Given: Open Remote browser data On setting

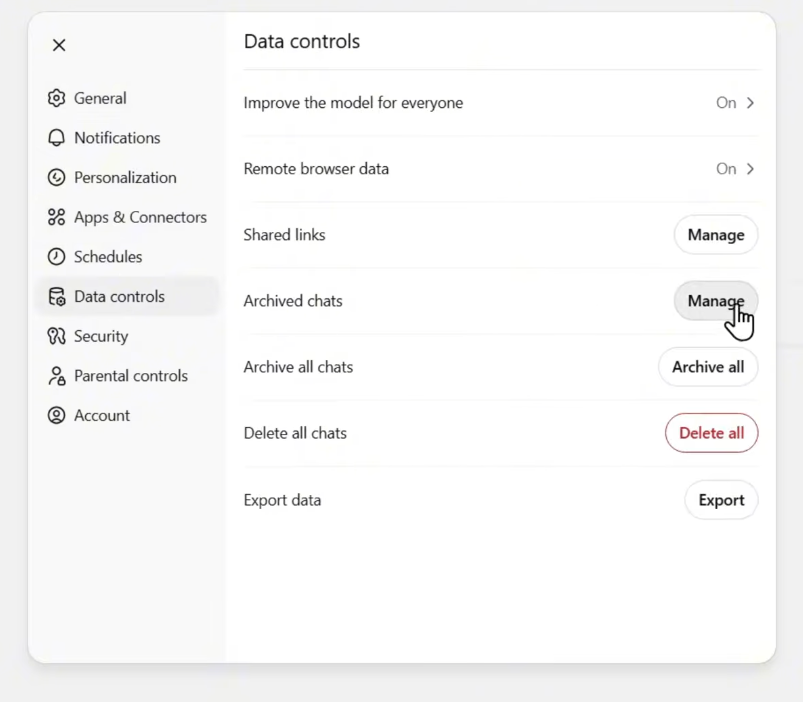Looking at the screenshot, I should coord(726,169).
